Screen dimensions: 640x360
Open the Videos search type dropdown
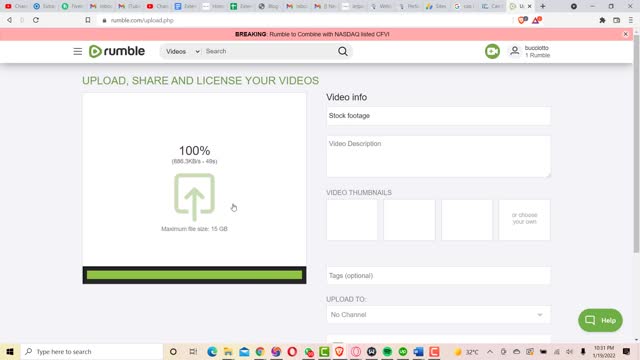coord(182,51)
